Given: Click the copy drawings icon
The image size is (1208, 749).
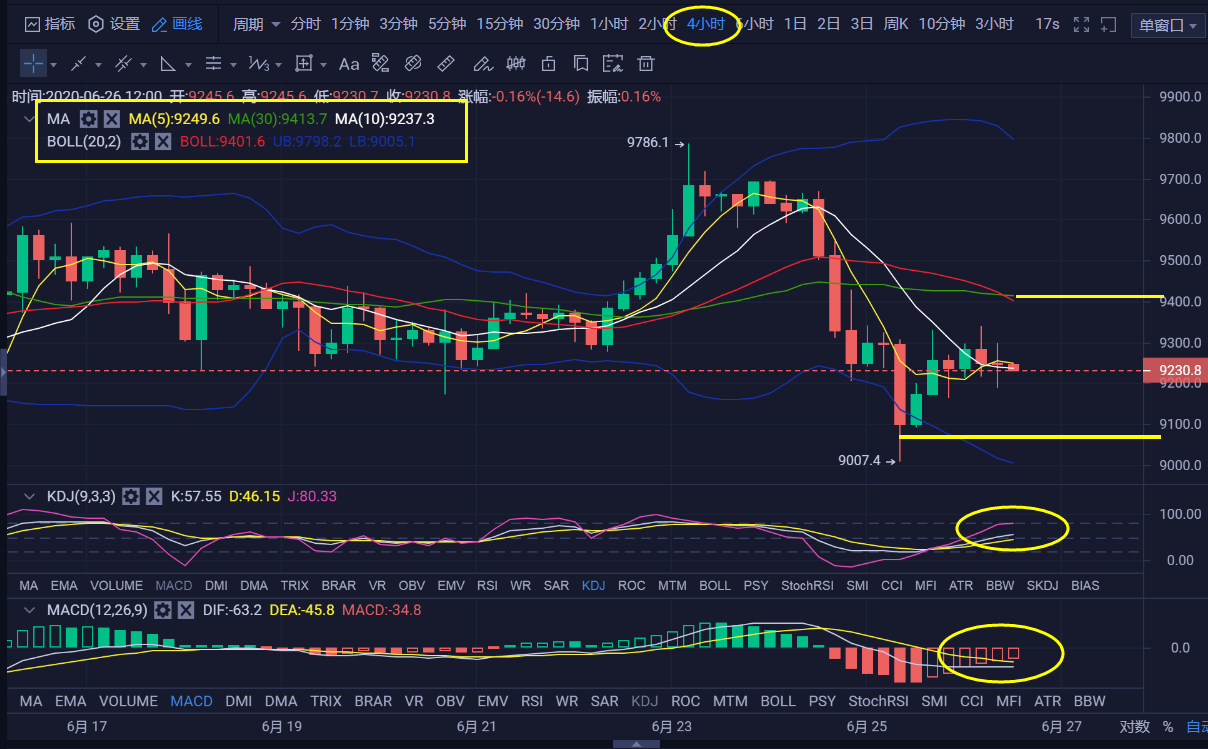Looking at the screenshot, I should (x=581, y=64).
